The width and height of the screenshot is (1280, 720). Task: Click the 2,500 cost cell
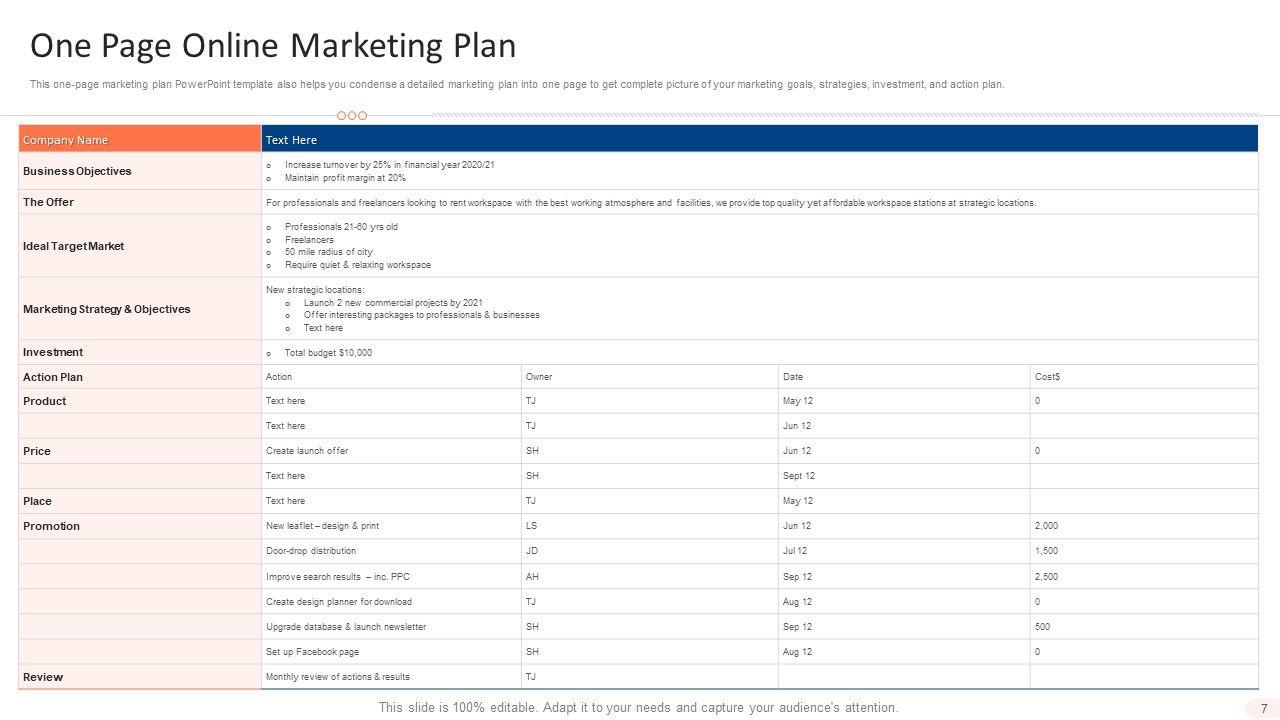click(1047, 577)
